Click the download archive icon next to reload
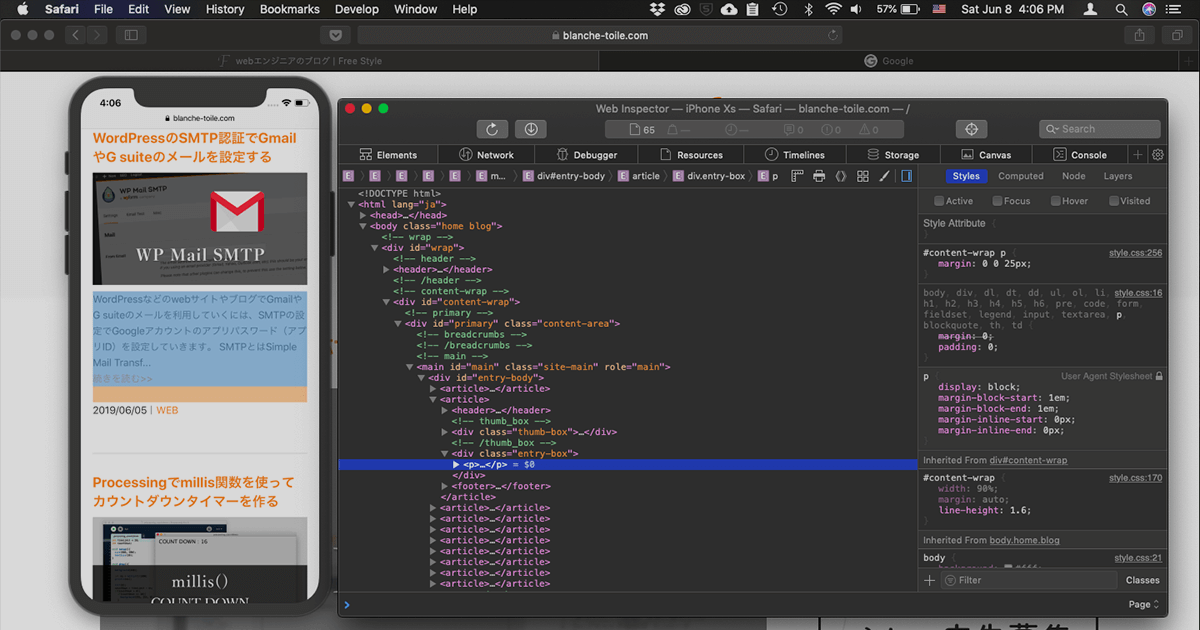1200x630 pixels. point(531,128)
